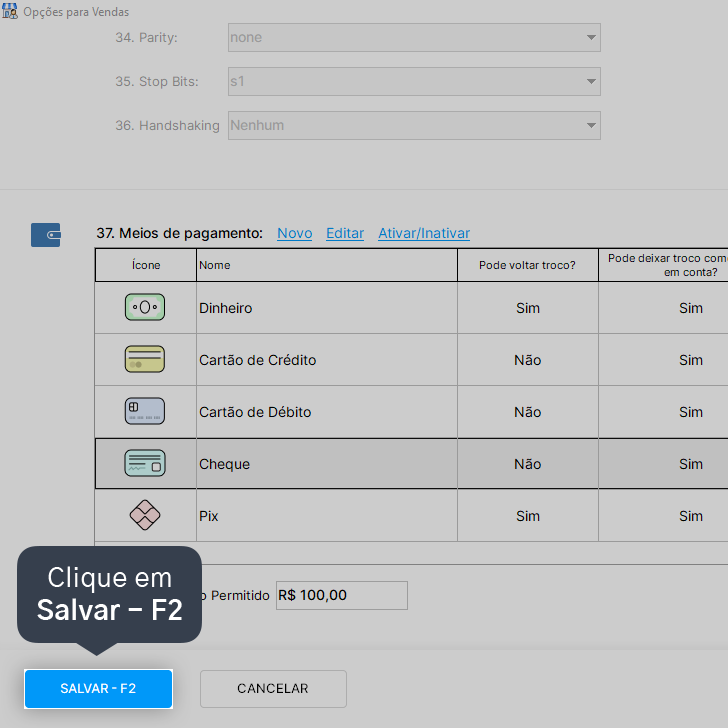The height and width of the screenshot is (728, 728).
Task: Click the Pode deixar troco em conta header
Action: [664, 265]
